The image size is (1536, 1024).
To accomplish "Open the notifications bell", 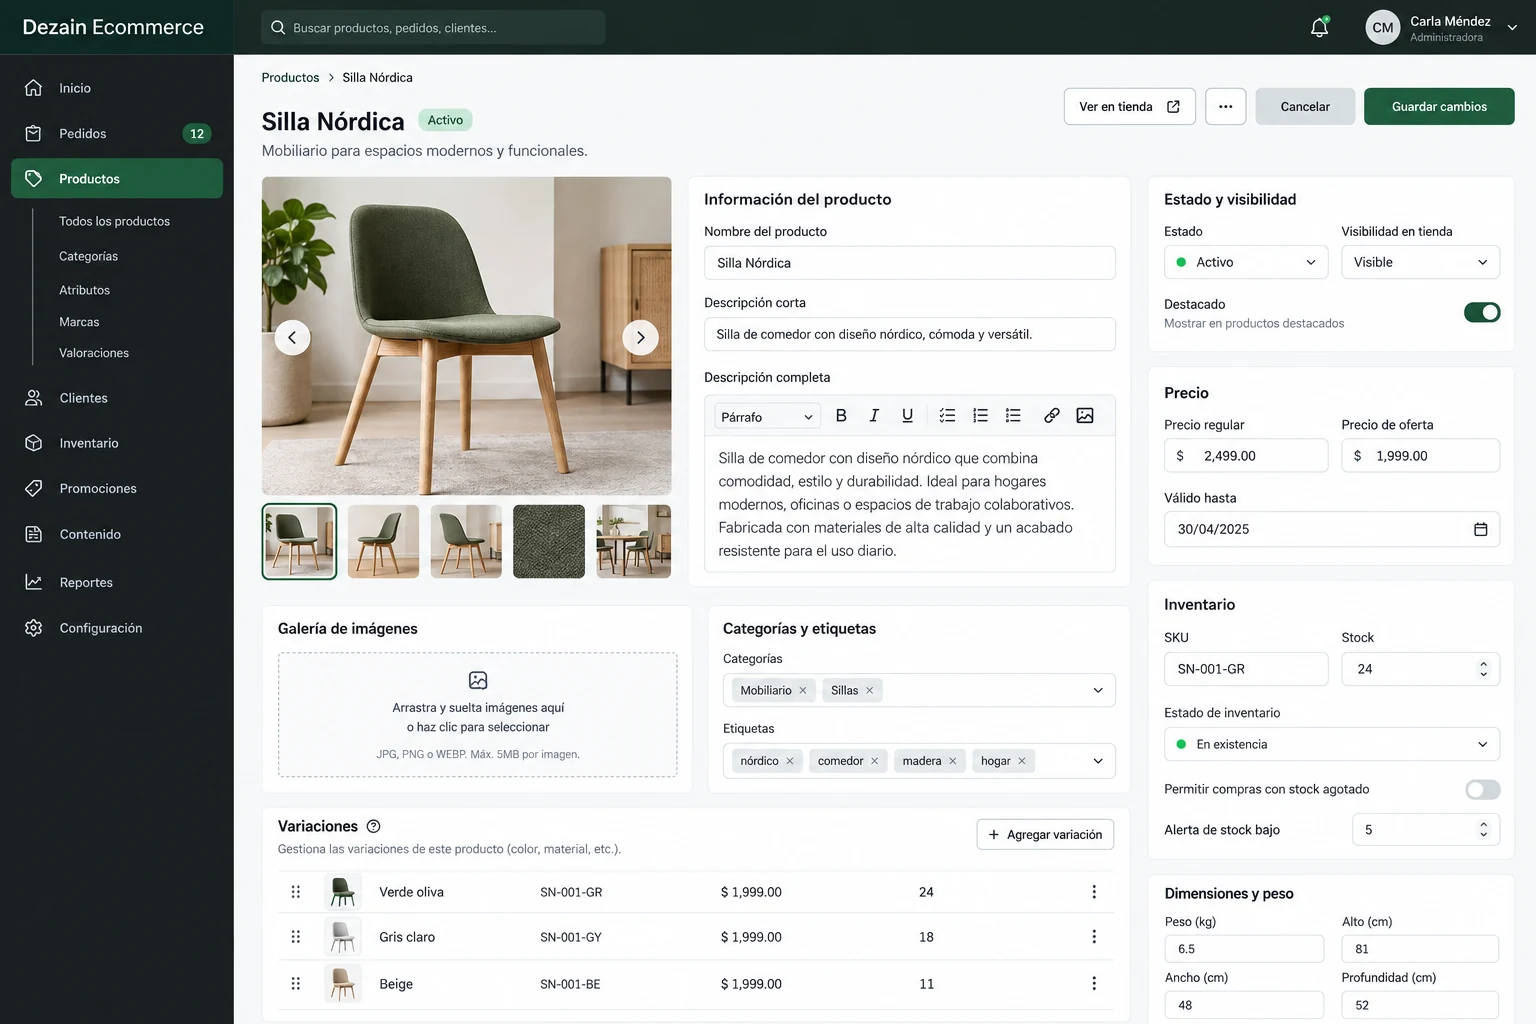I will point(1319,28).
